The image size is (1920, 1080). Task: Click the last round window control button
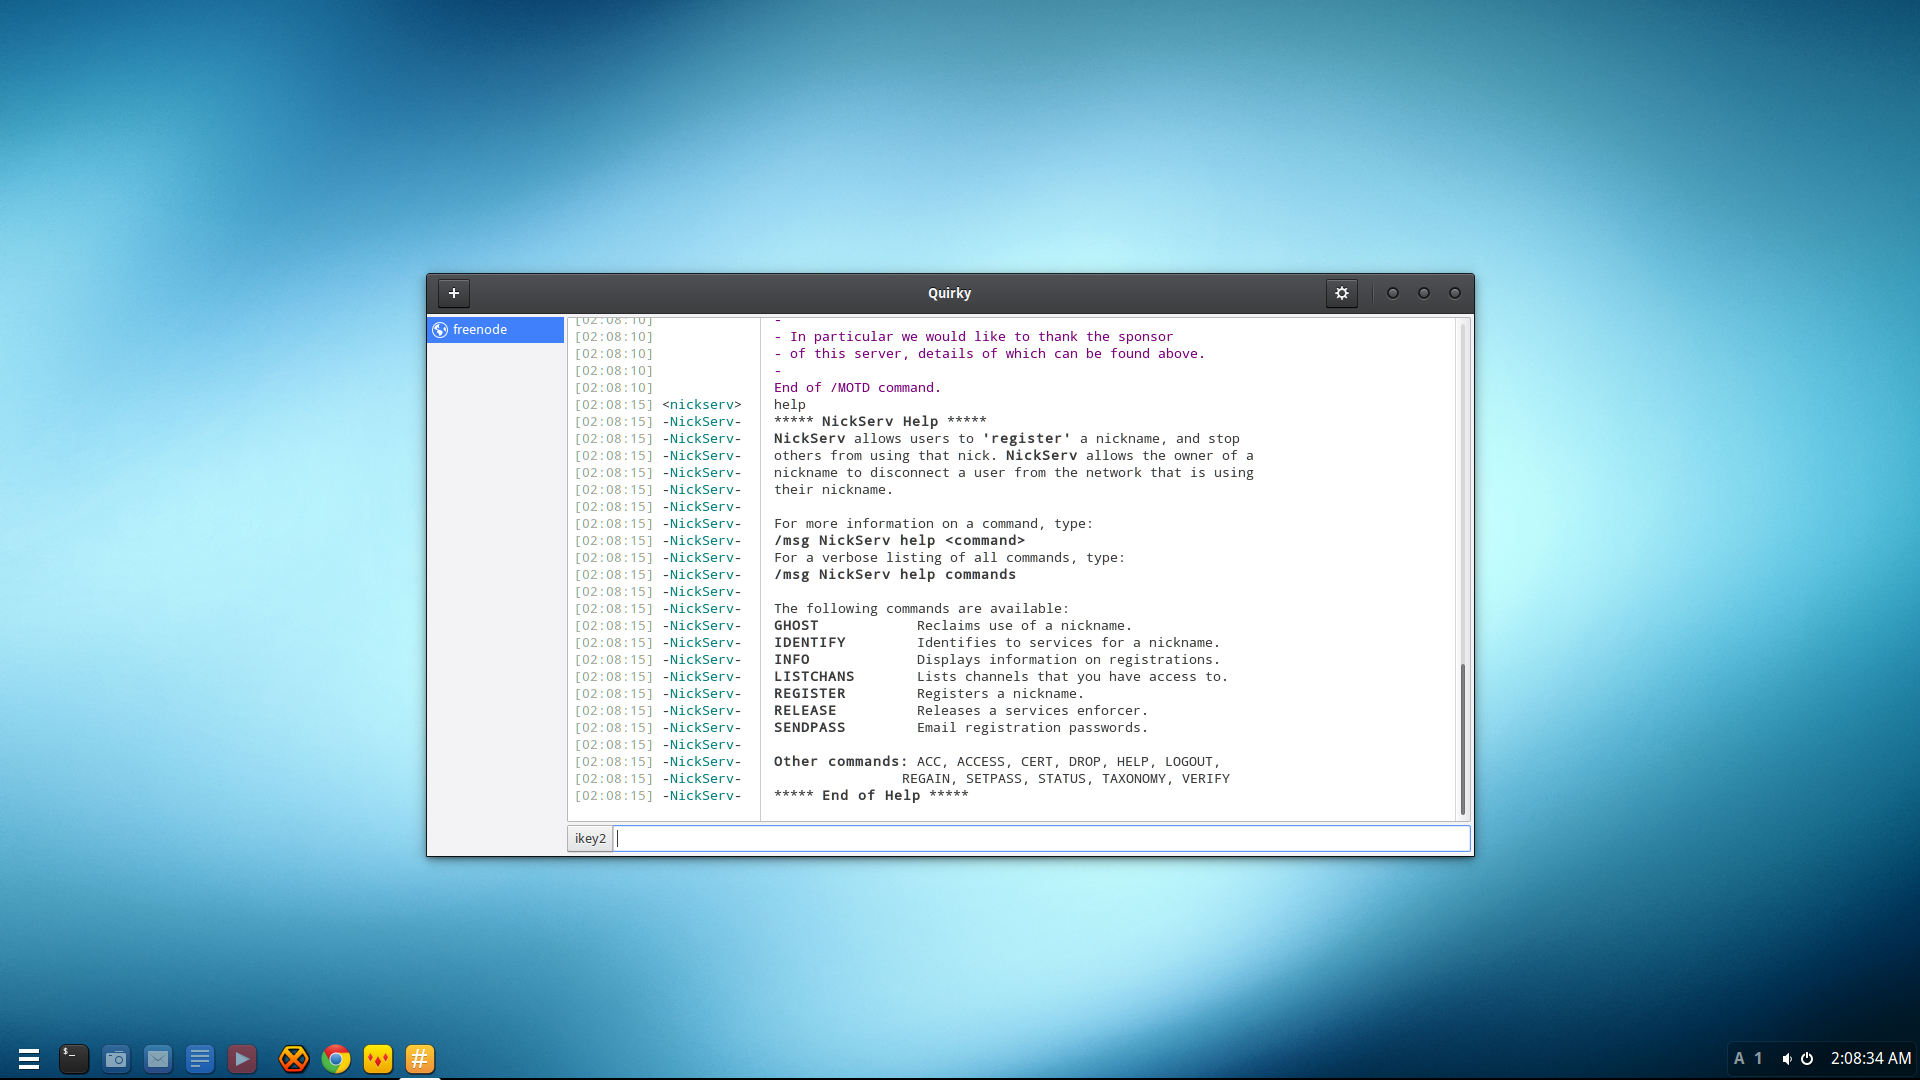tap(1455, 293)
